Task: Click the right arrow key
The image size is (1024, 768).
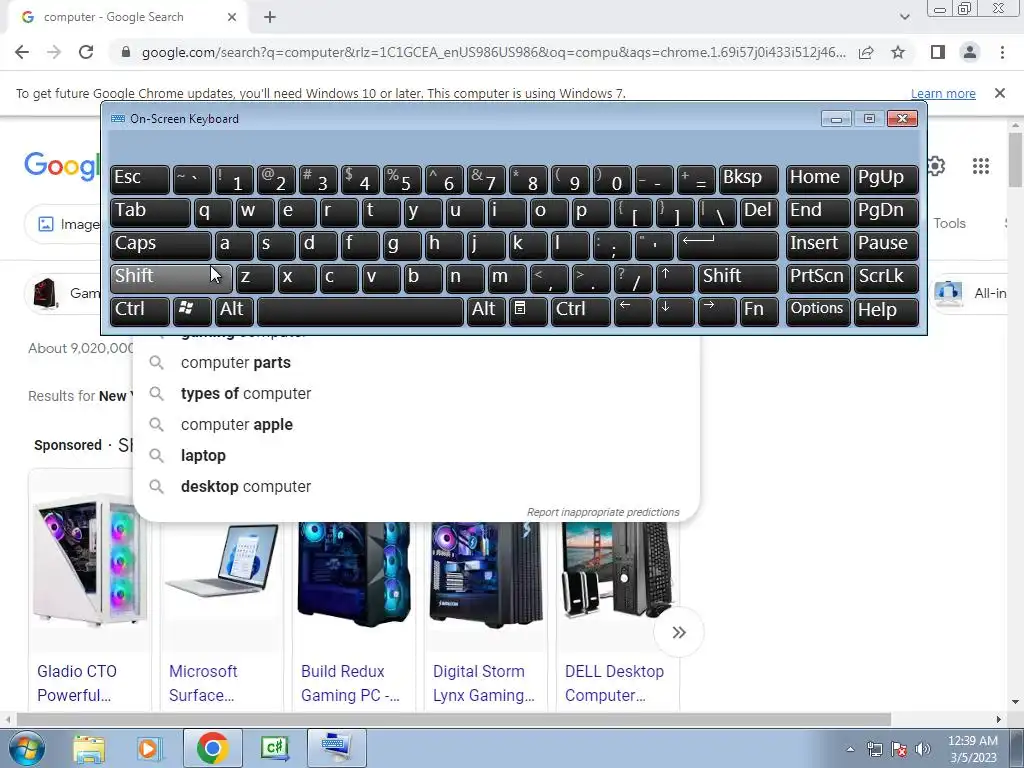Action: [x=716, y=311]
